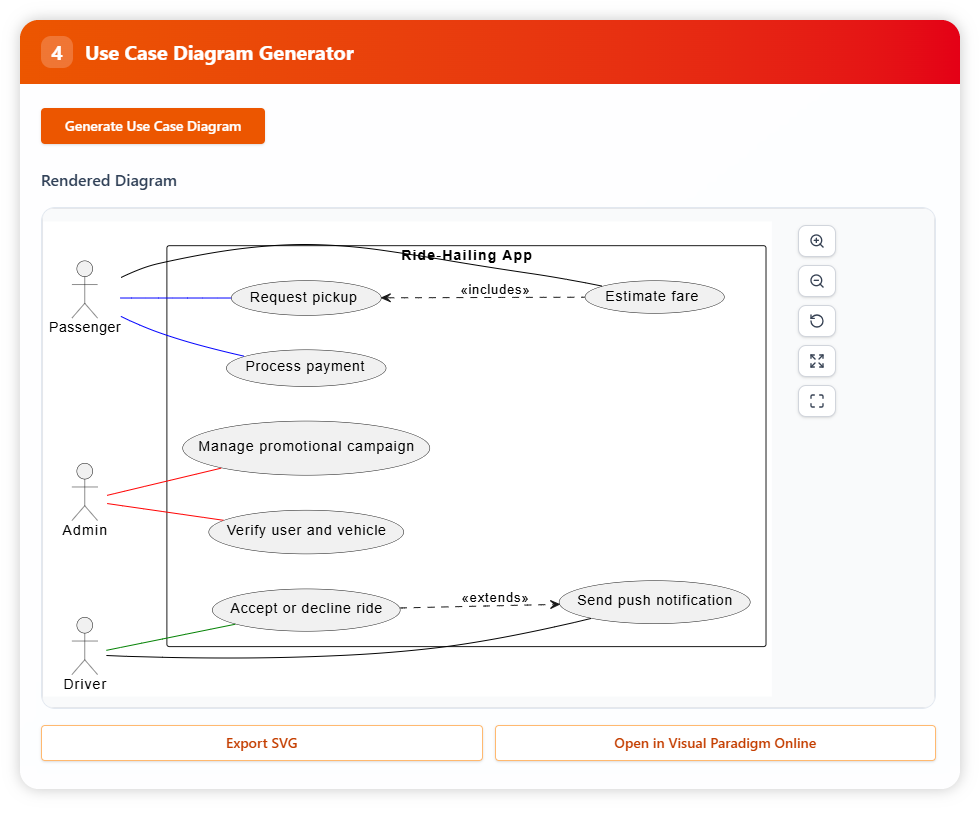
Task: Click the «includes» relationship label
Action: coord(495,290)
